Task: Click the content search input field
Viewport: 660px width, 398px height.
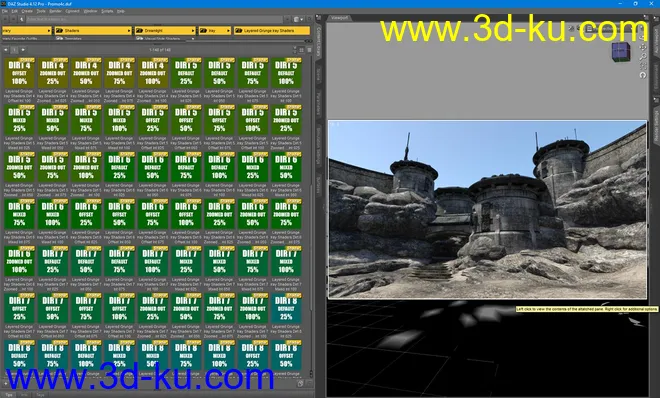Action: click(x=154, y=19)
